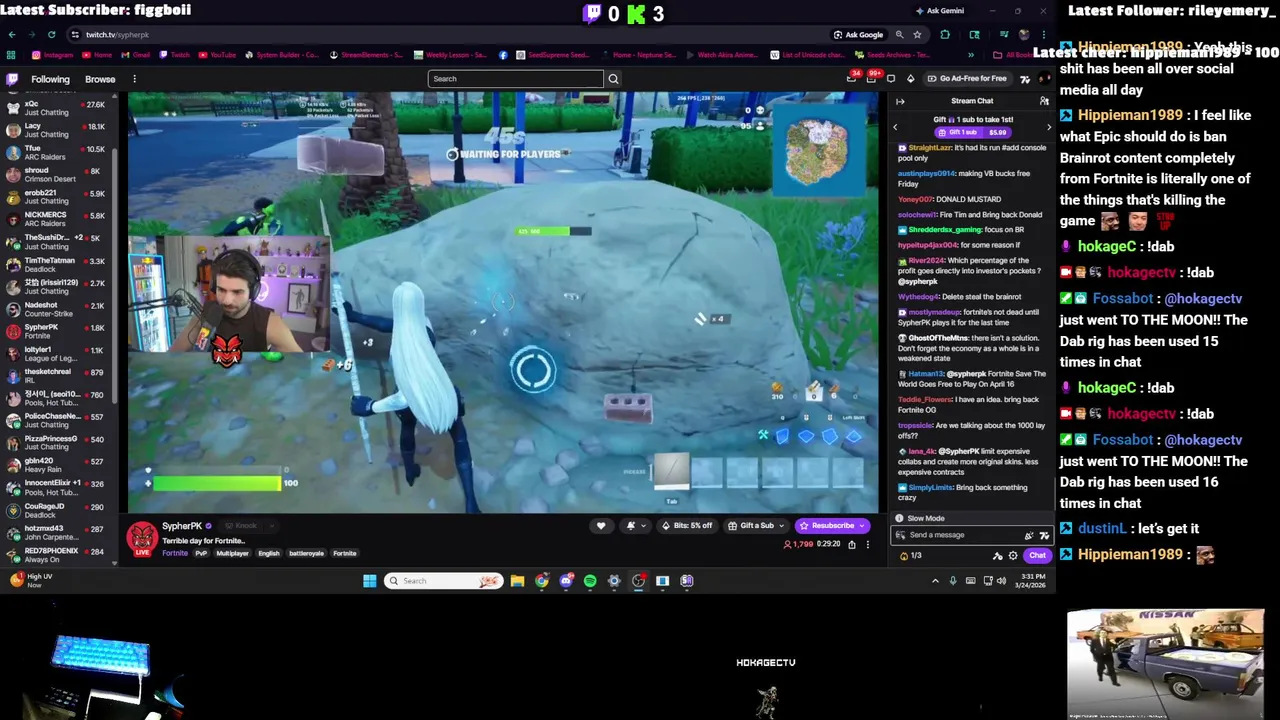
Task: Open chat identity moderator sword icon
Action: click(997, 556)
